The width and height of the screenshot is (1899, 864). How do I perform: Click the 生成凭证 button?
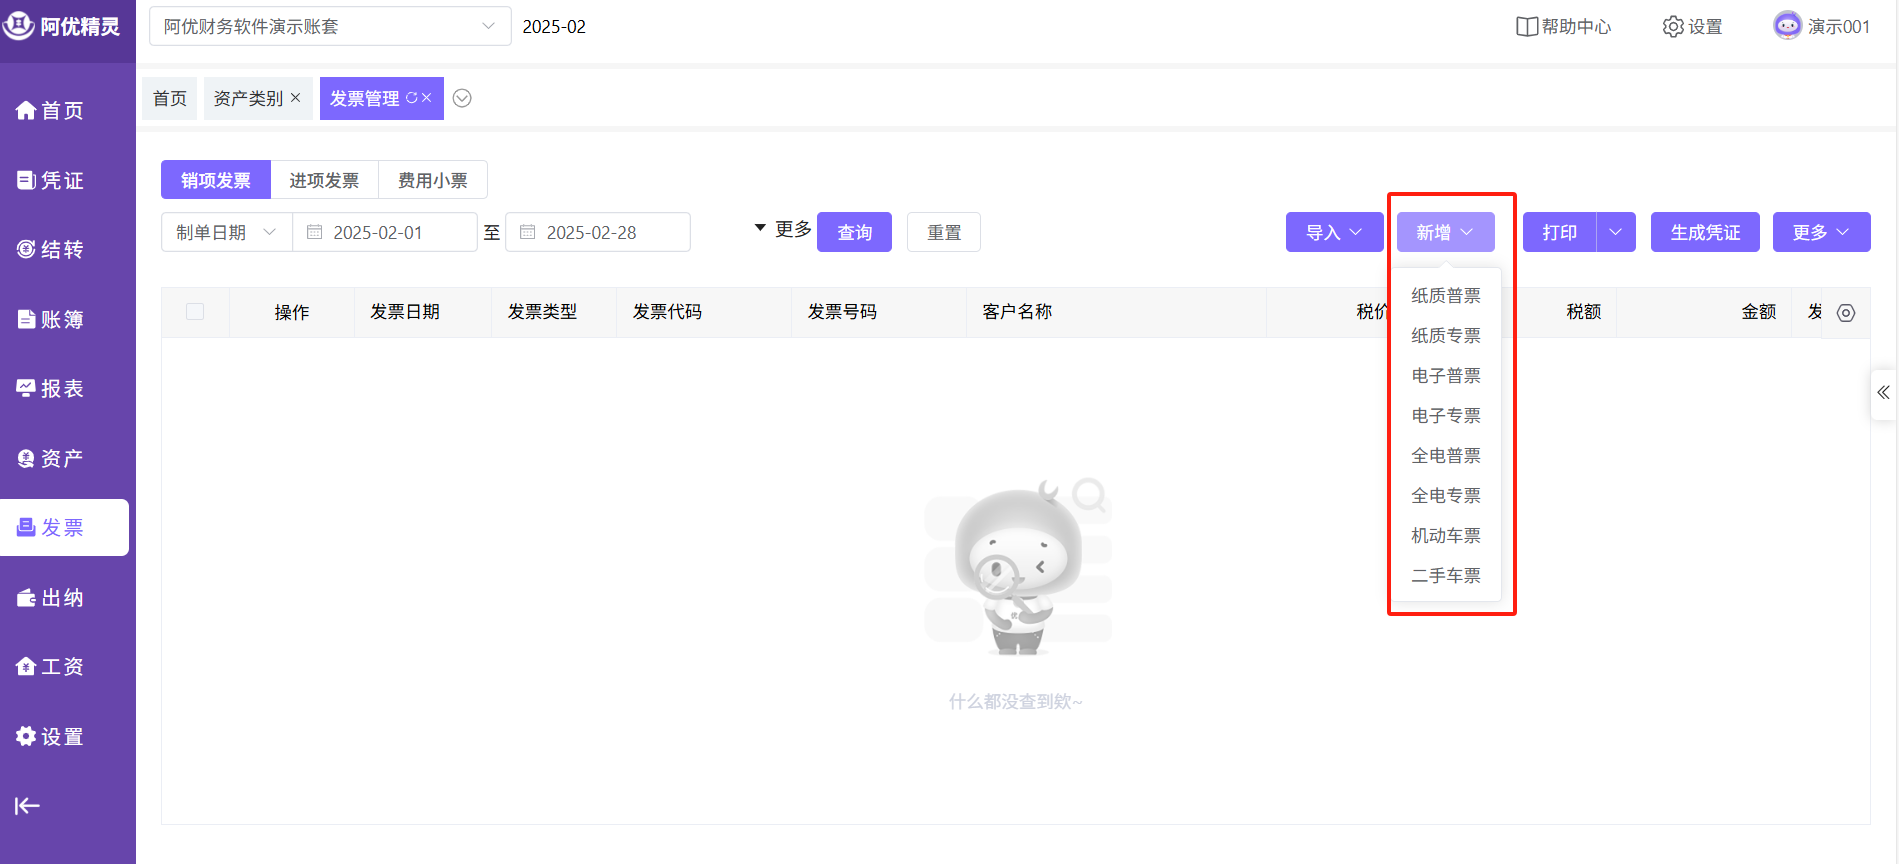pos(1704,232)
